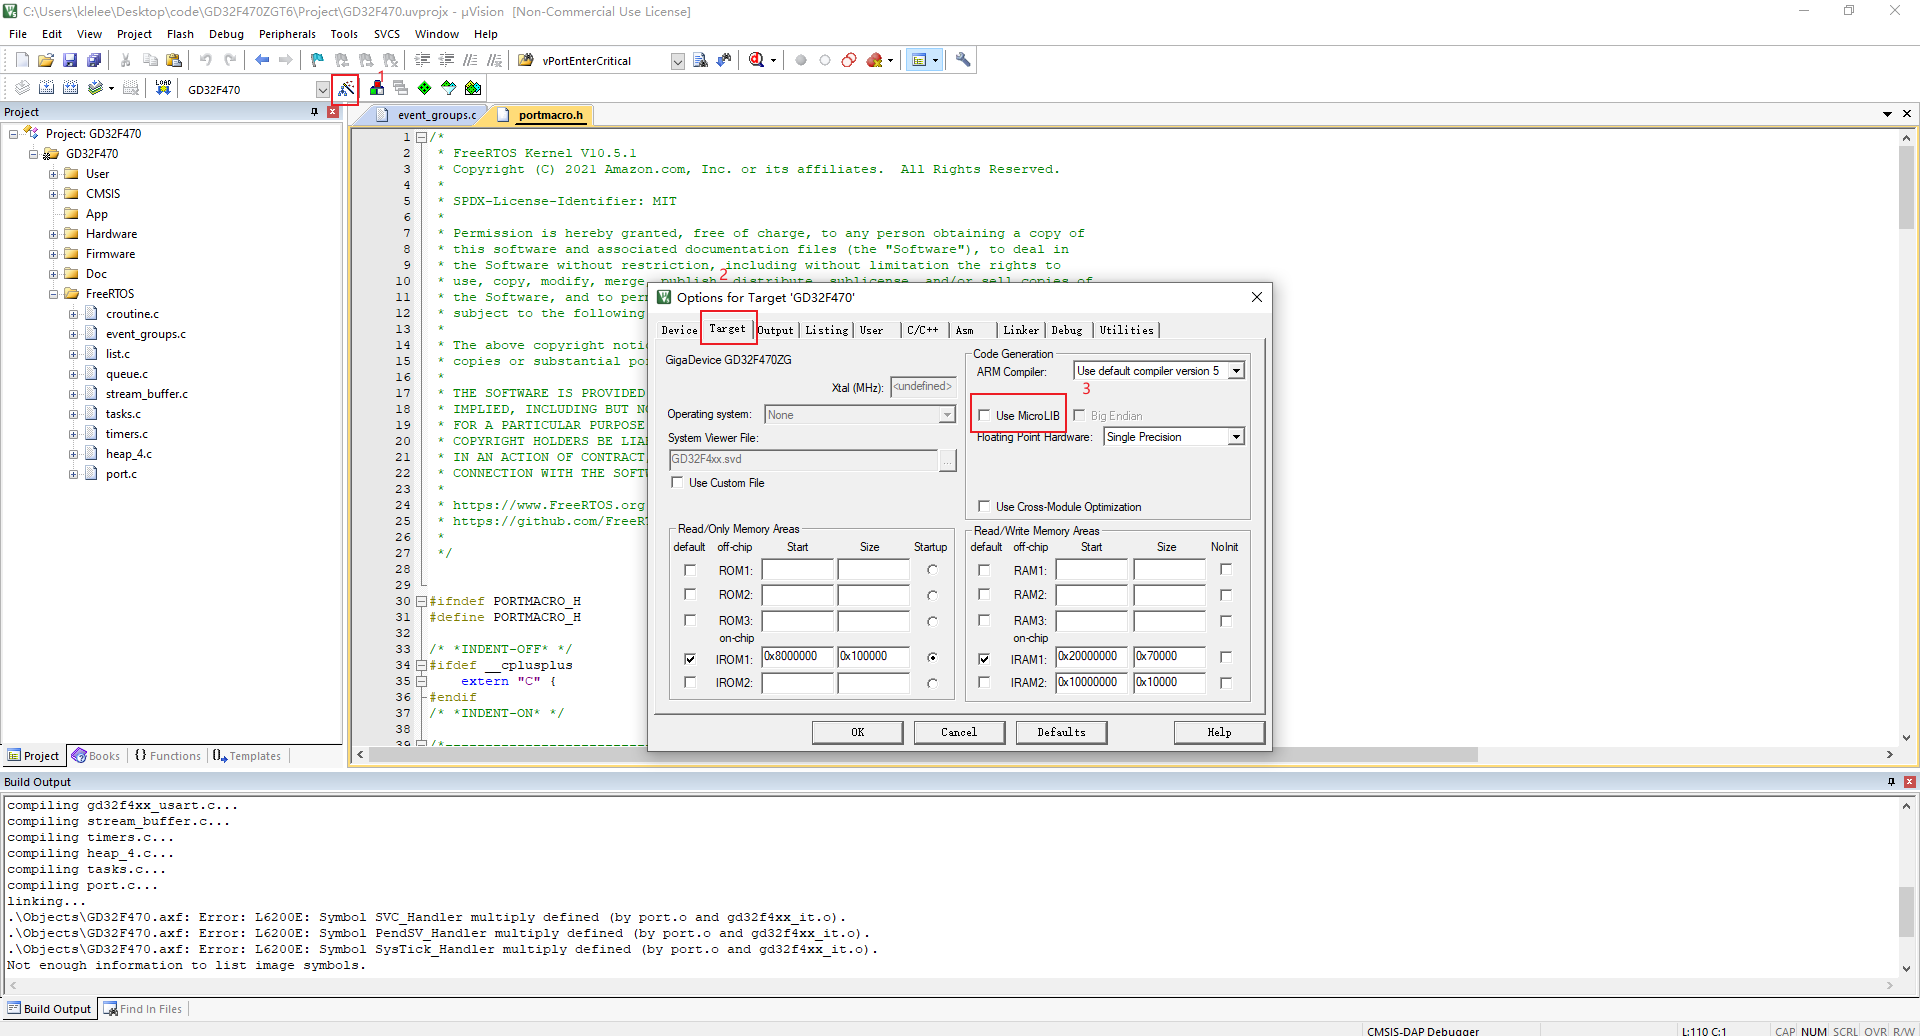Image resolution: width=1920 pixels, height=1036 pixels.
Task: Expand the Hardware folder in project tree
Action: 54,234
